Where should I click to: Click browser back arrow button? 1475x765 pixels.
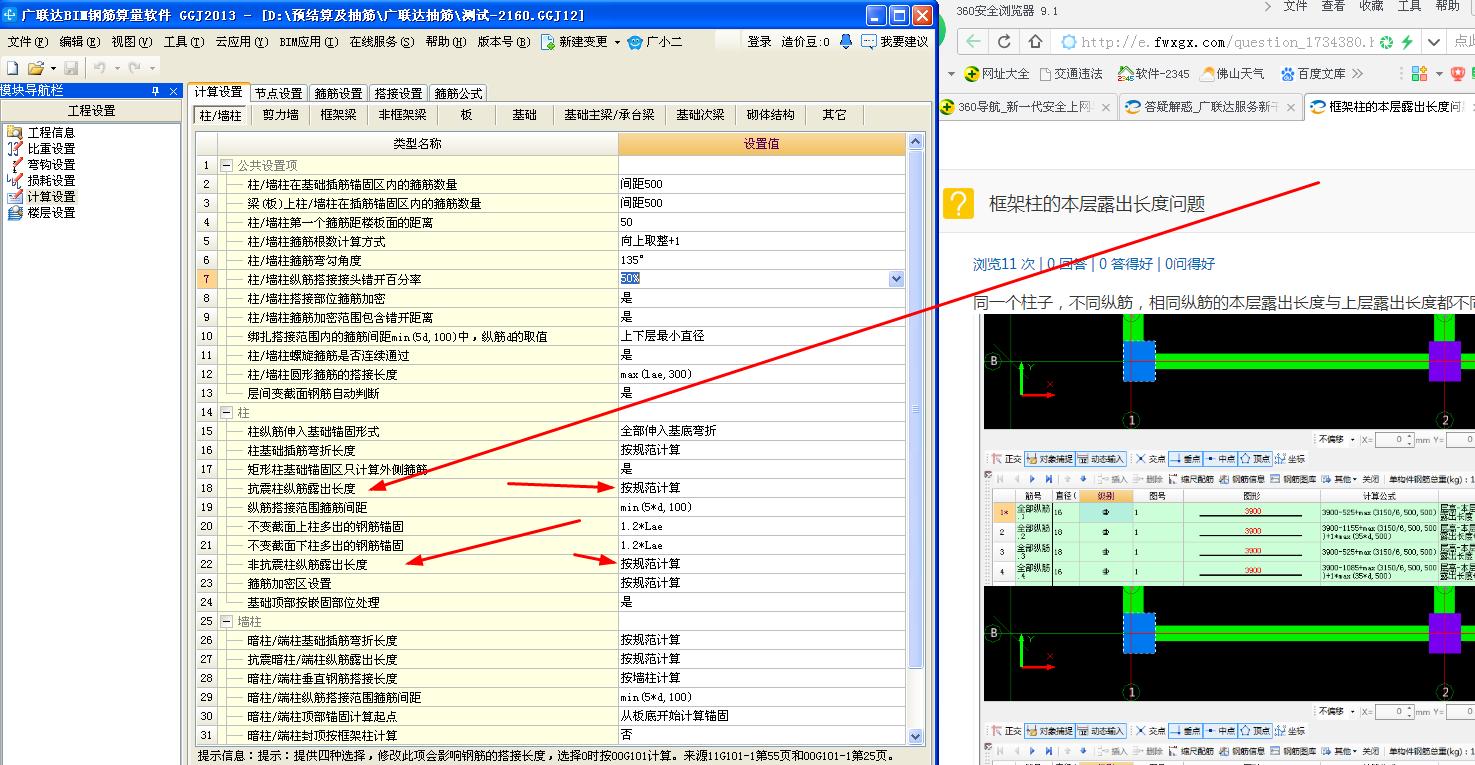[x=975, y=42]
